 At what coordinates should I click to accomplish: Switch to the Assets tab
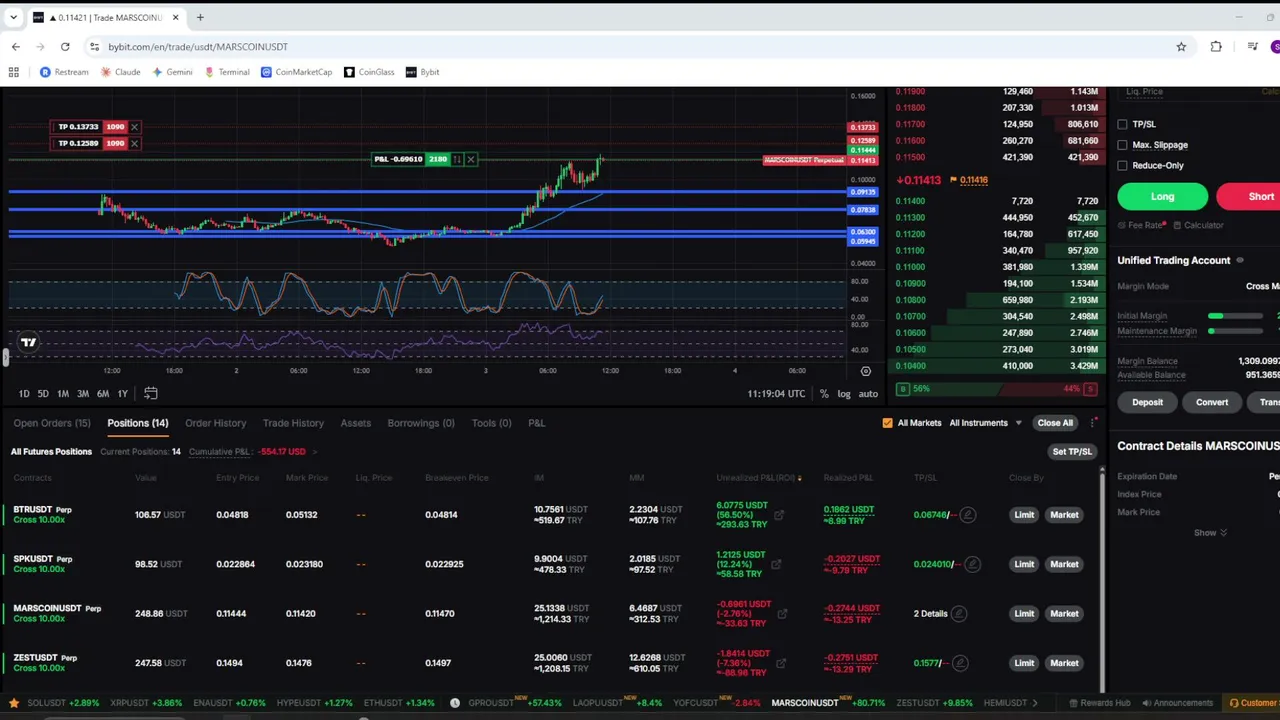(x=355, y=423)
